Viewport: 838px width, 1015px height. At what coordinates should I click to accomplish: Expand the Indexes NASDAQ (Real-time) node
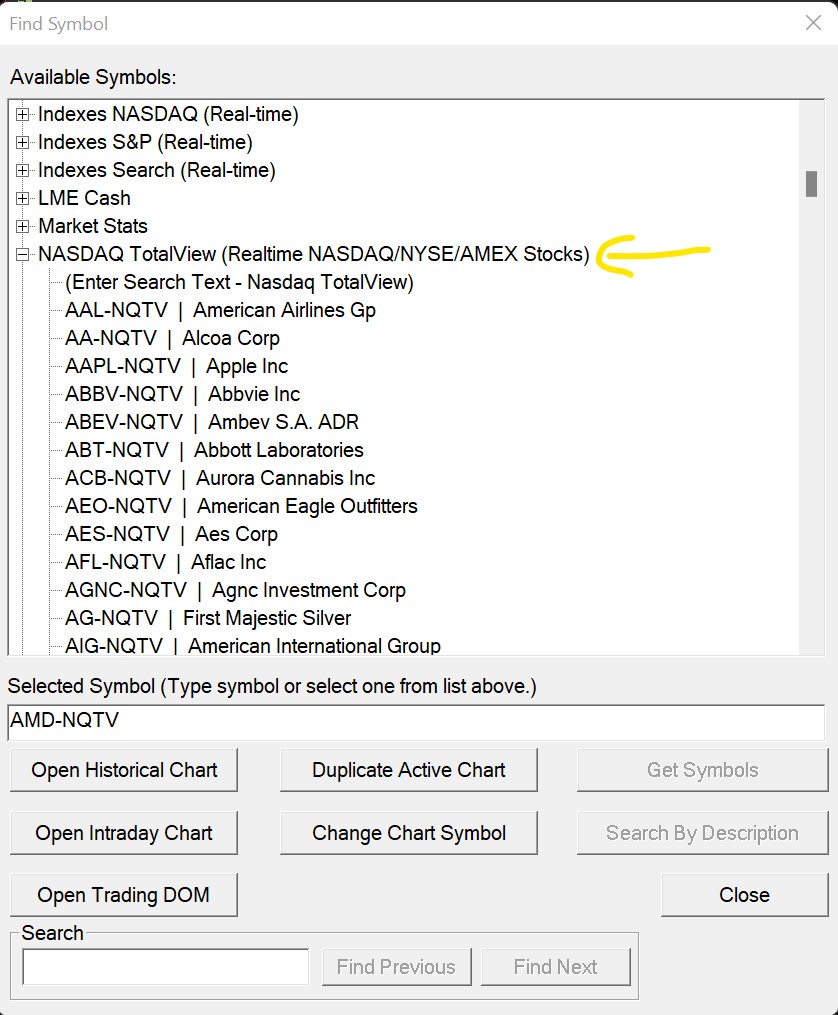(x=23, y=115)
